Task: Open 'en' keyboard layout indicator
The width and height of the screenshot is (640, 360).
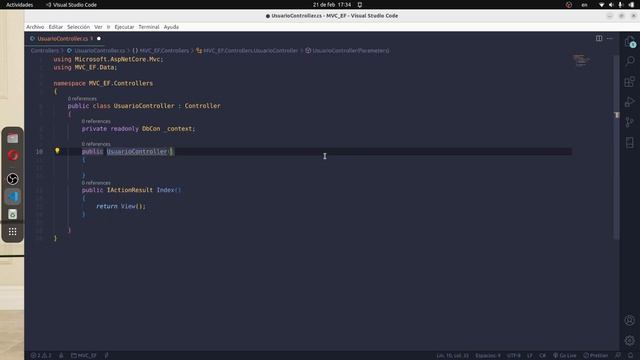Action: 584,5
